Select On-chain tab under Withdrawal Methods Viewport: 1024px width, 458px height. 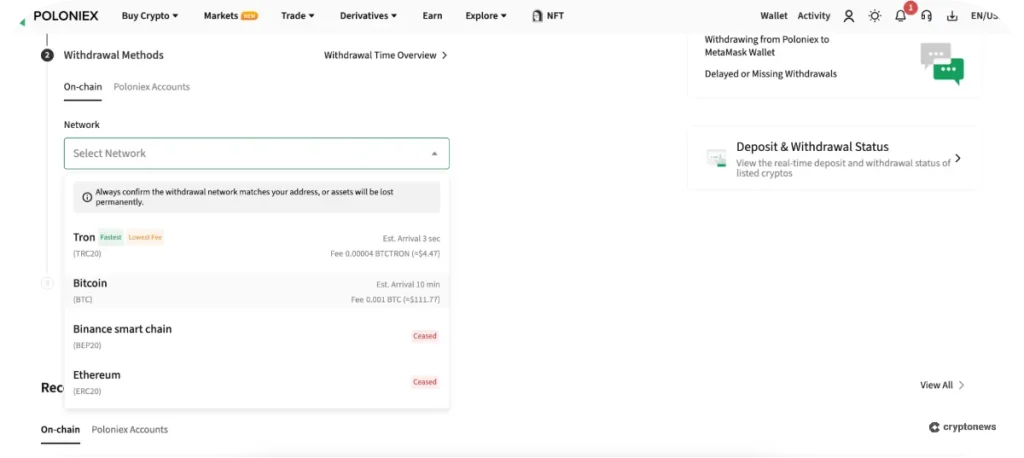82,87
